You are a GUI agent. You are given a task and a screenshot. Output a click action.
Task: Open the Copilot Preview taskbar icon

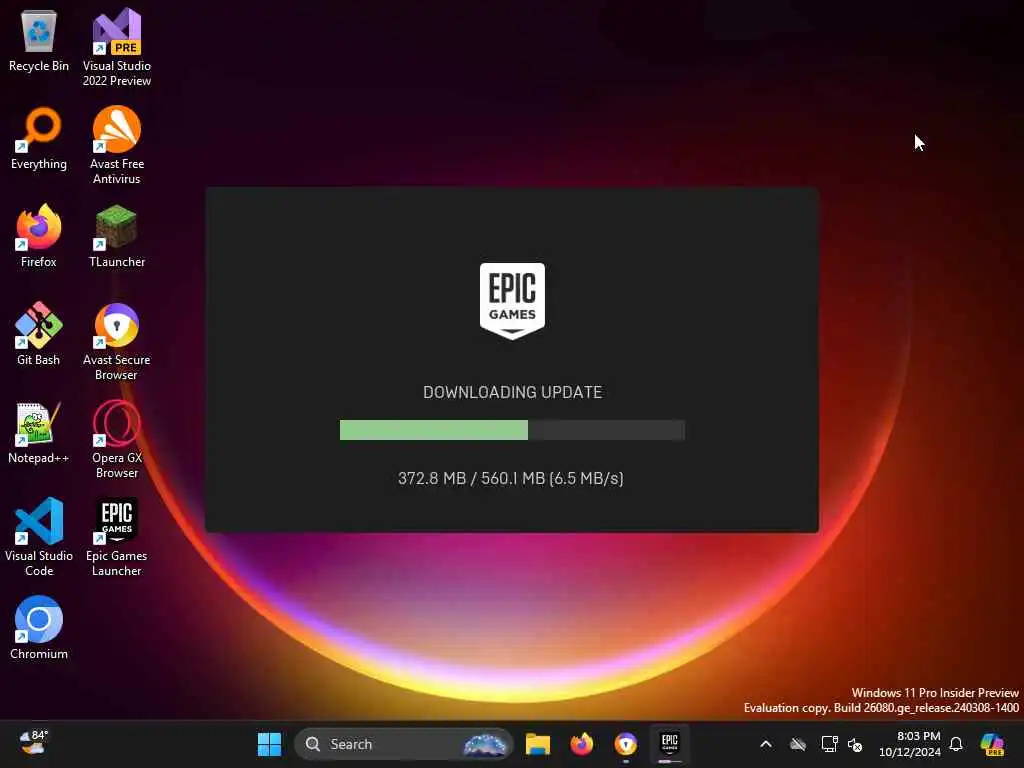(993, 744)
